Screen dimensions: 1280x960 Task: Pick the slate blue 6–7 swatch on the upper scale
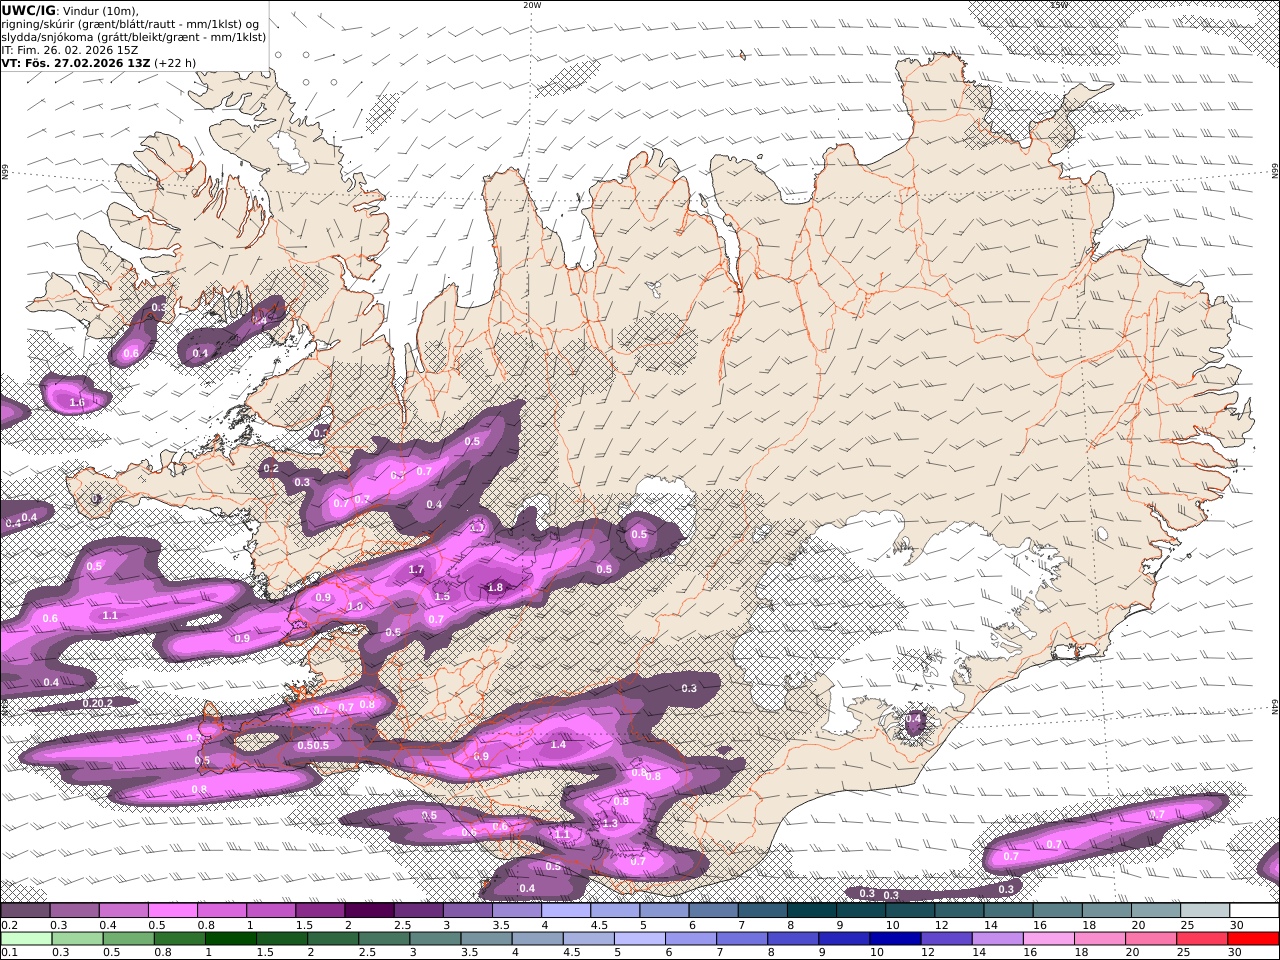[x=713, y=911]
